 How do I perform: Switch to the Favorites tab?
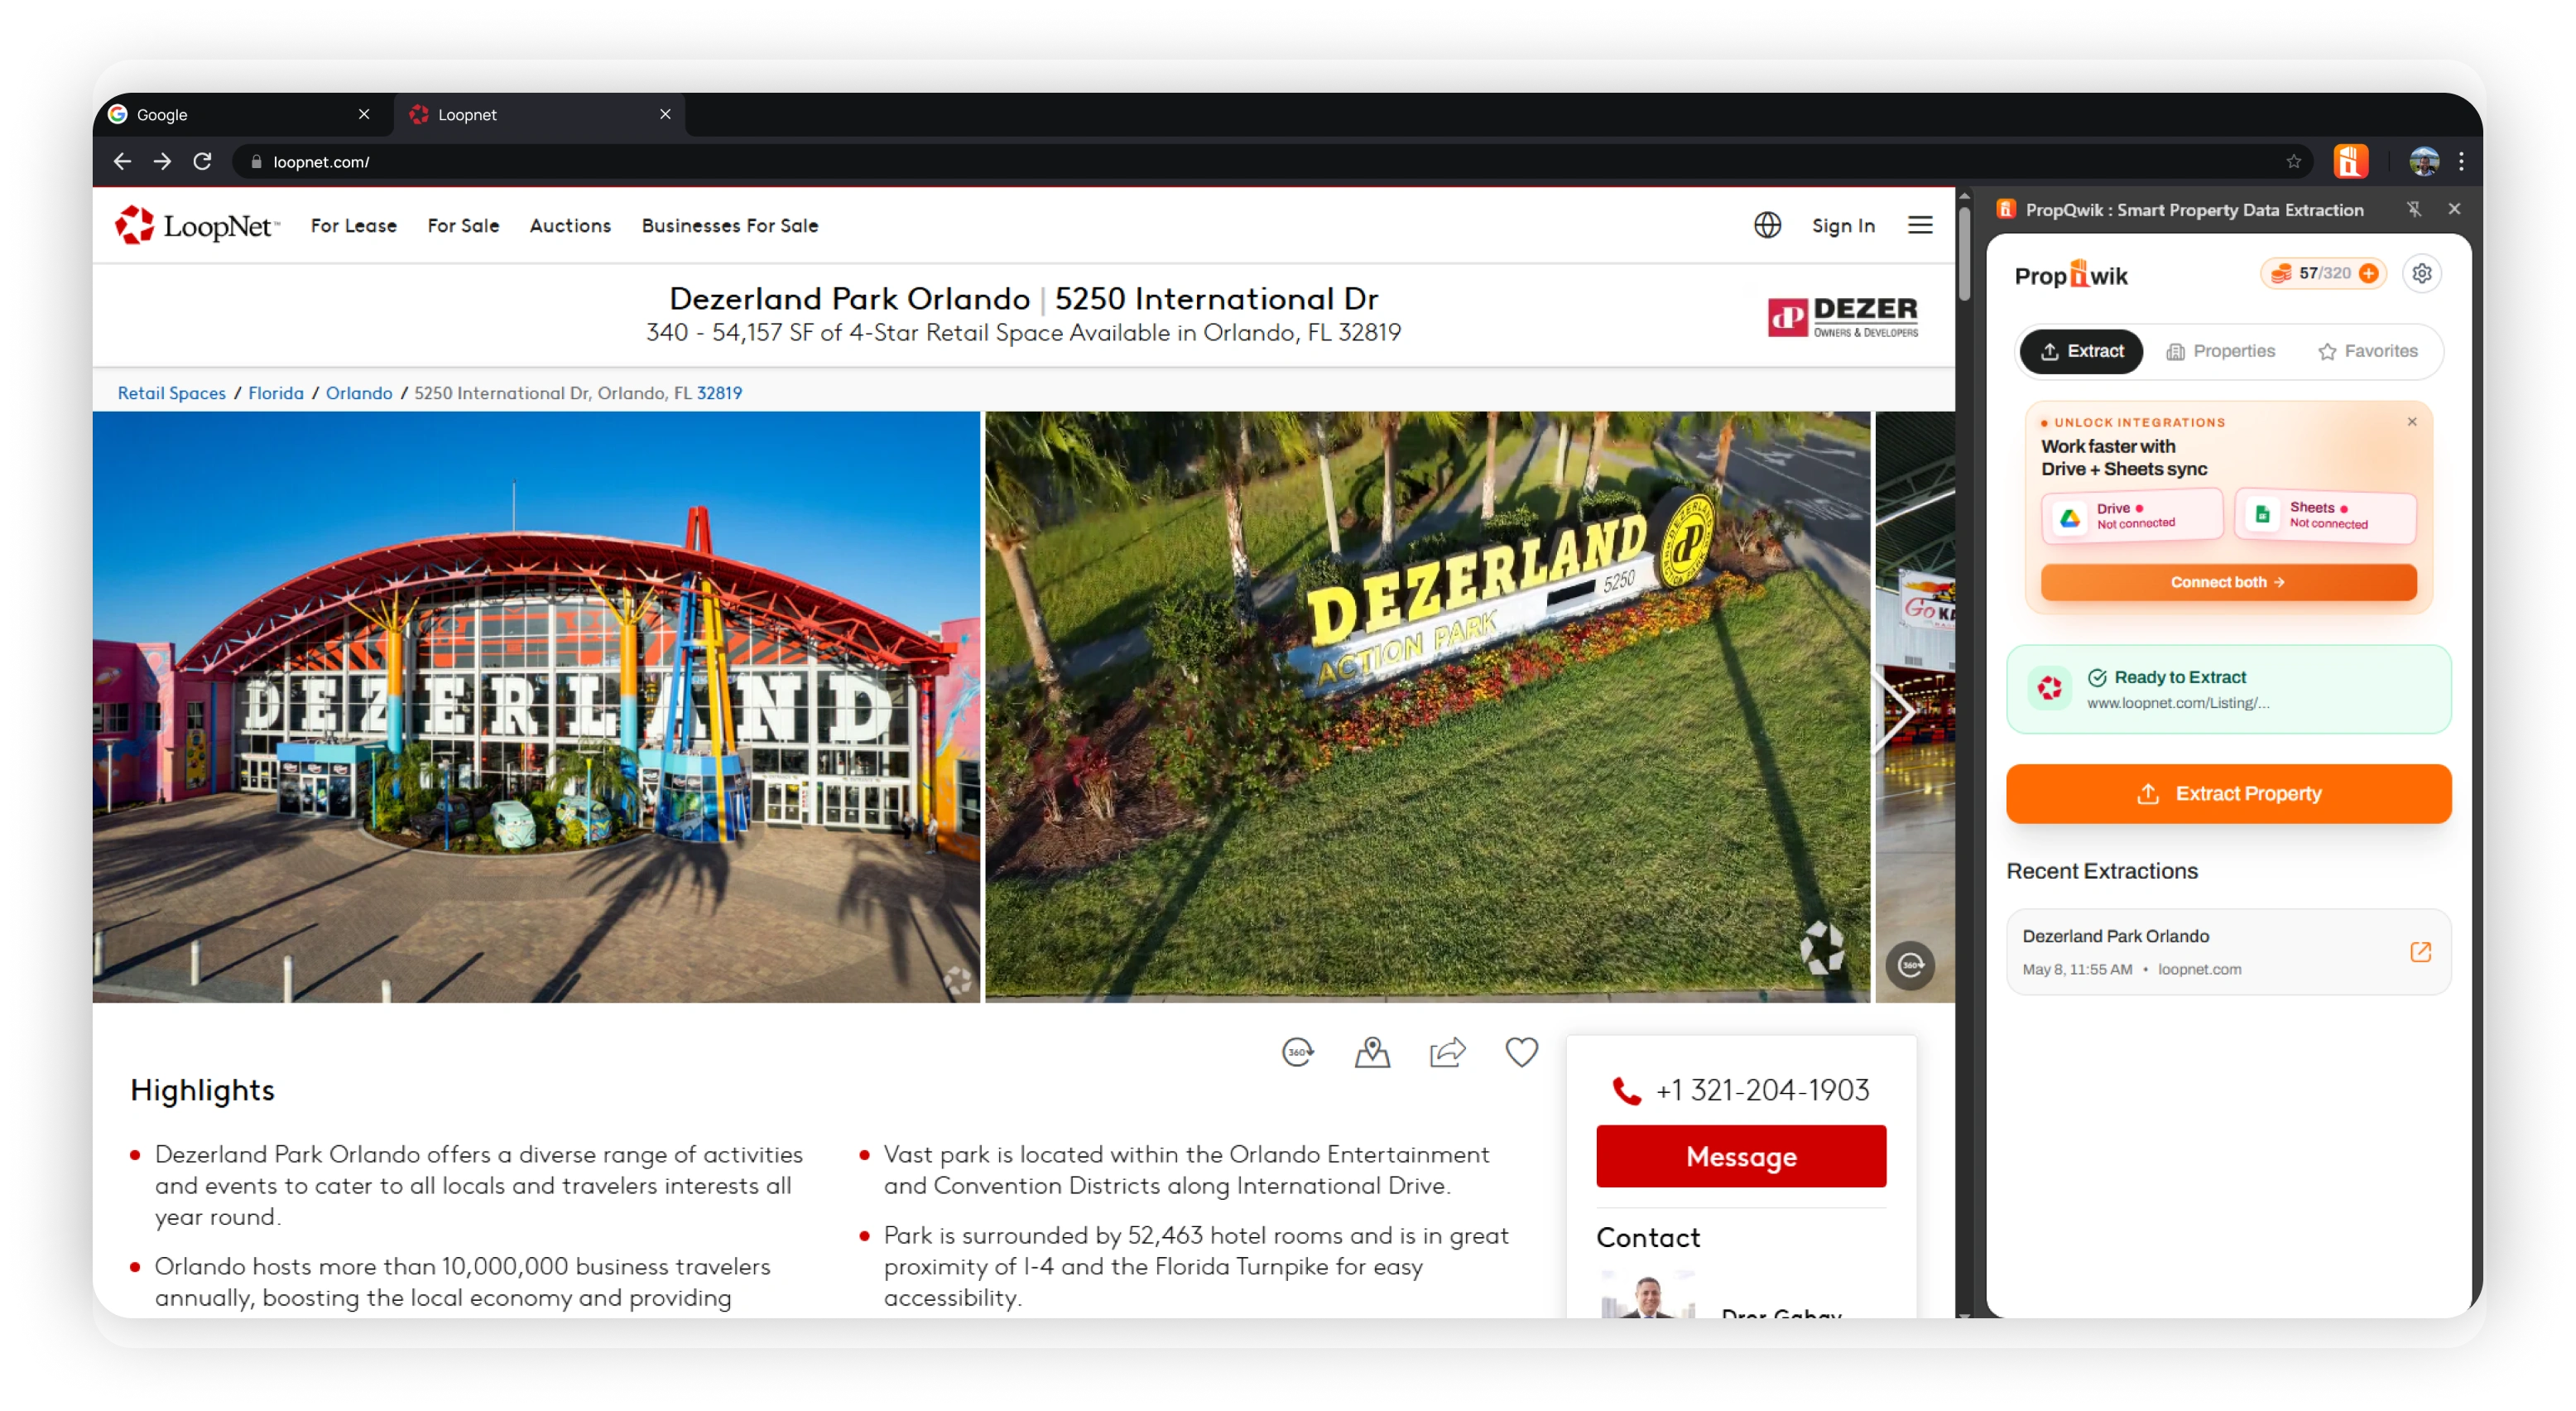(2367, 351)
